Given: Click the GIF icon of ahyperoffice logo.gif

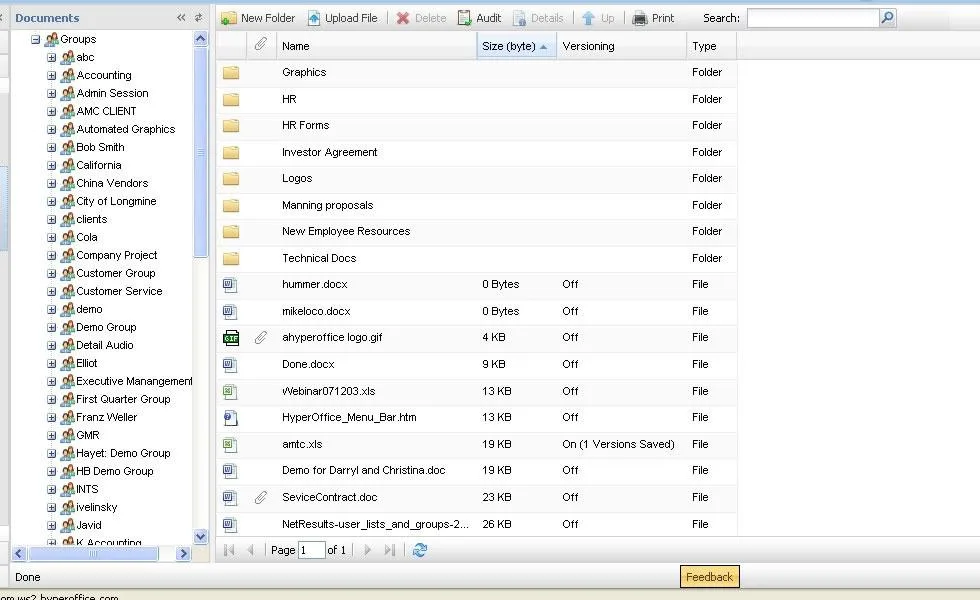Looking at the screenshot, I should 231,338.
